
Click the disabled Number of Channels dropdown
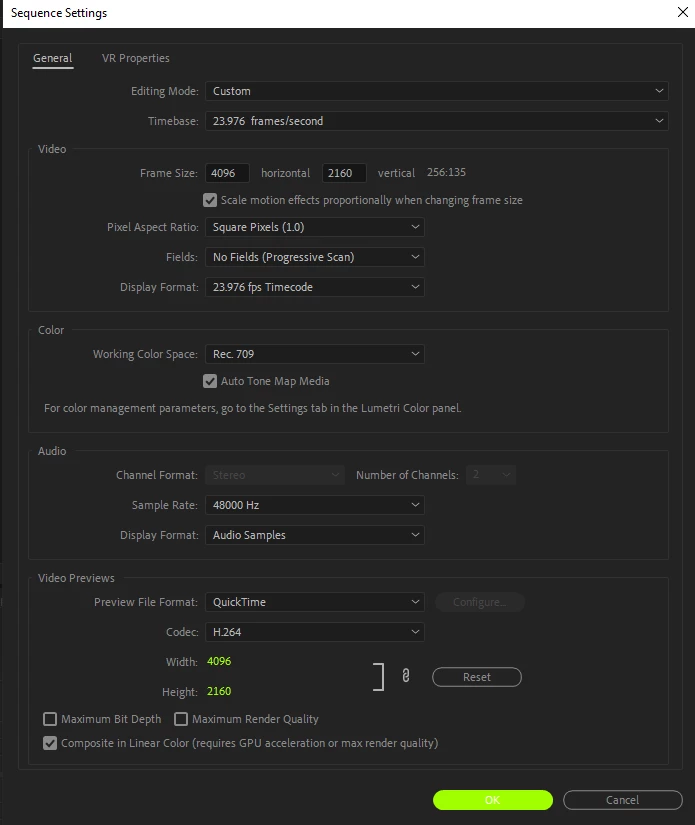coord(491,475)
